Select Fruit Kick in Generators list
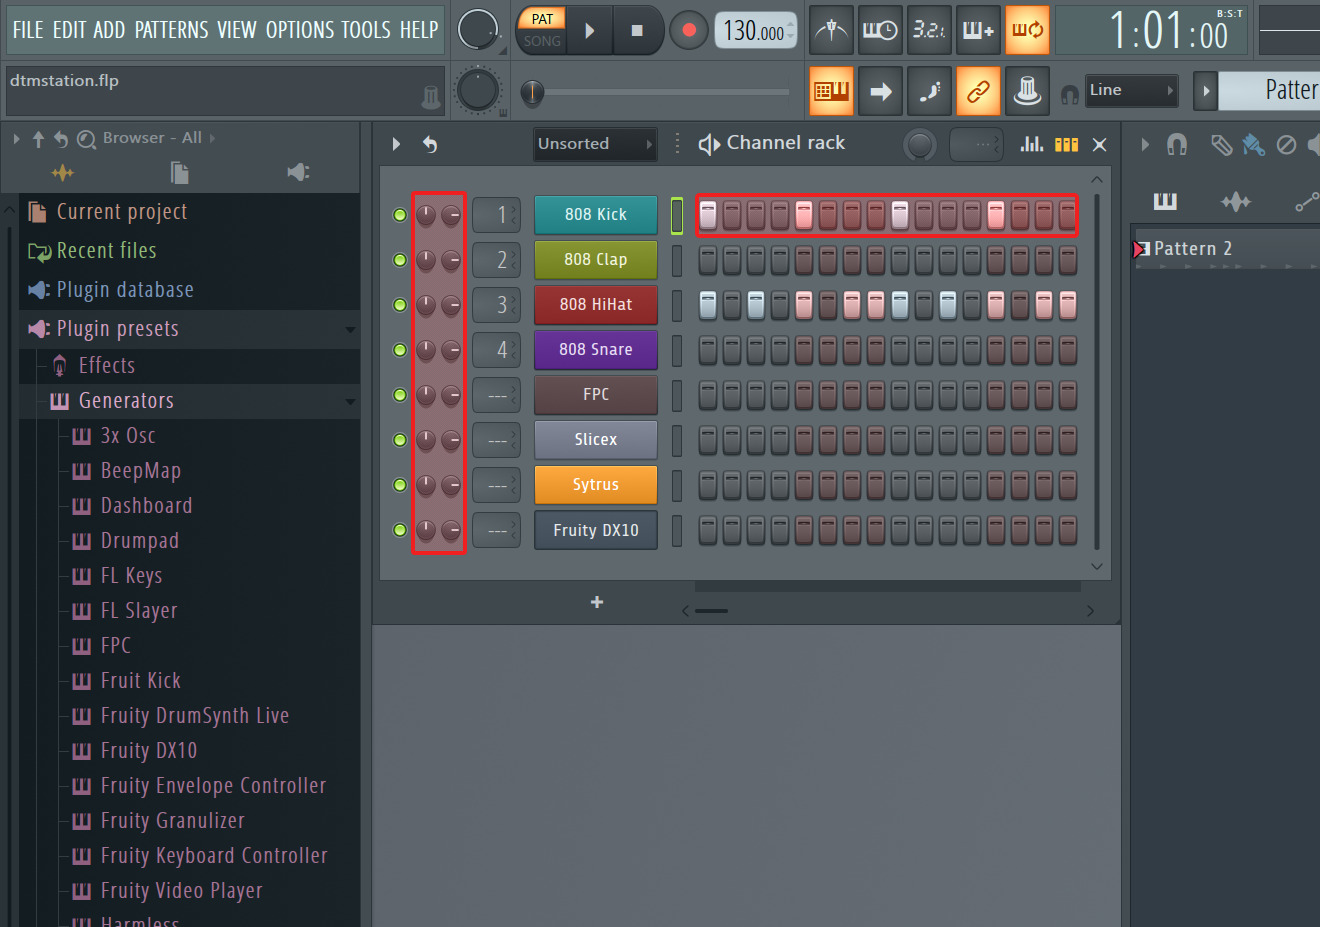Image resolution: width=1320 pixels, height=927 pixels. point(141,681)
